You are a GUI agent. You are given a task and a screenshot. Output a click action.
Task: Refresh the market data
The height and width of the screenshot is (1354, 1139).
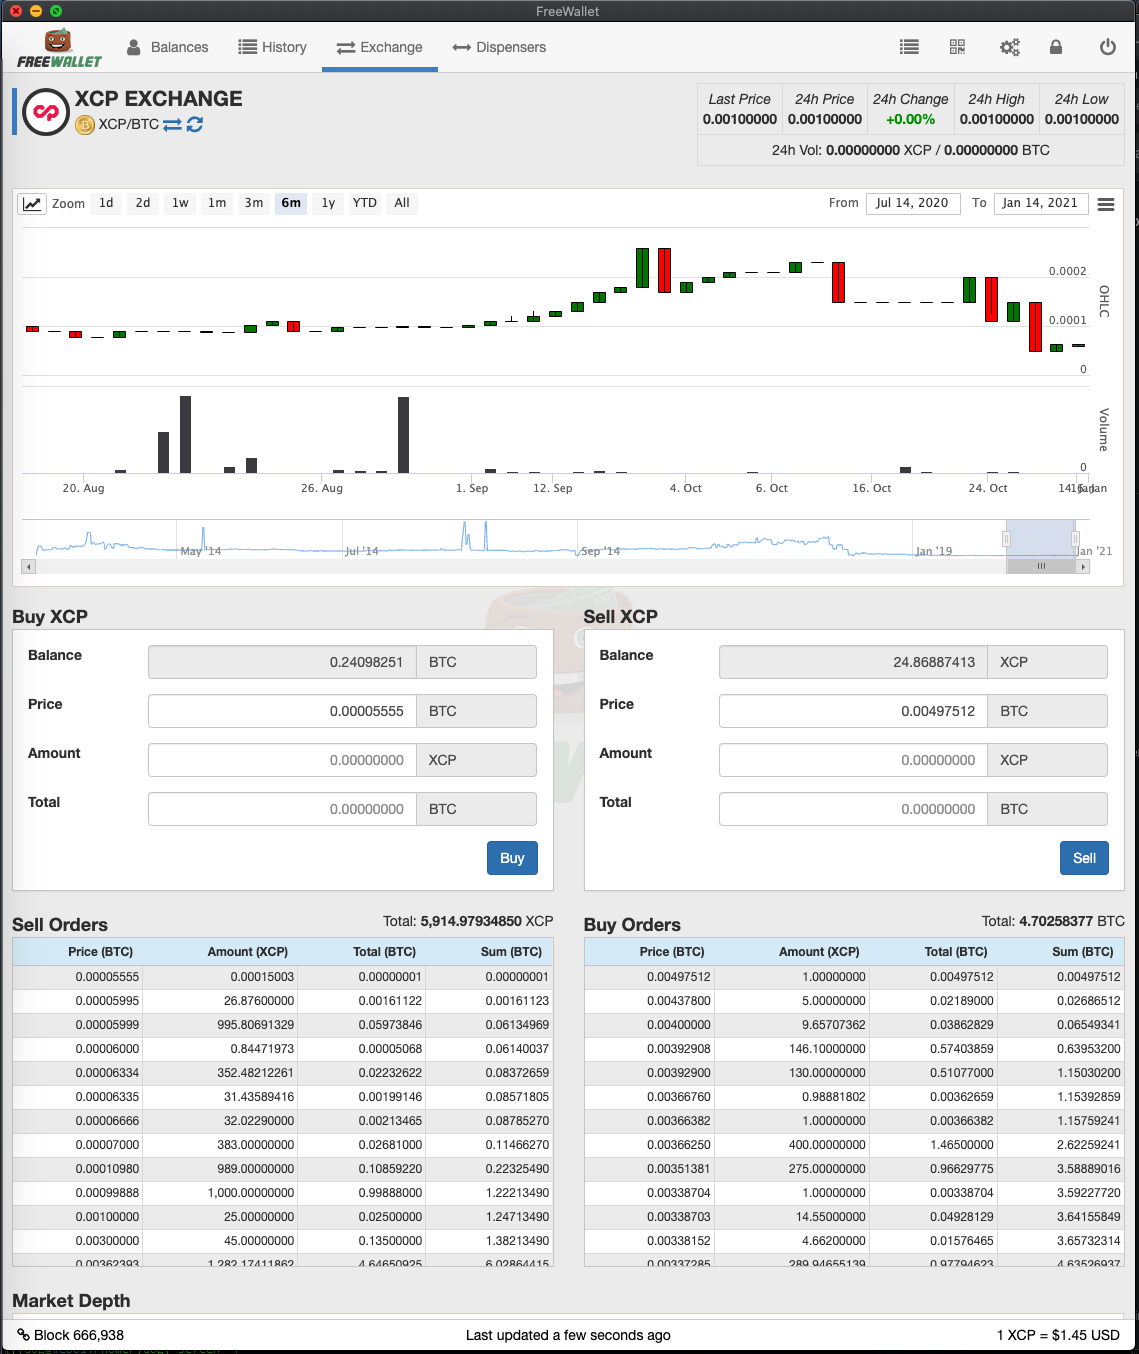[x=195, y=125]
